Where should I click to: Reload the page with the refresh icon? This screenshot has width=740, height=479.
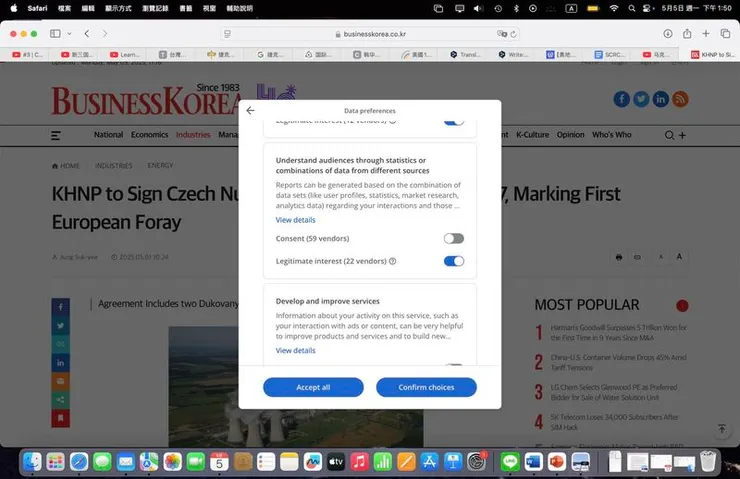(513, 34)
